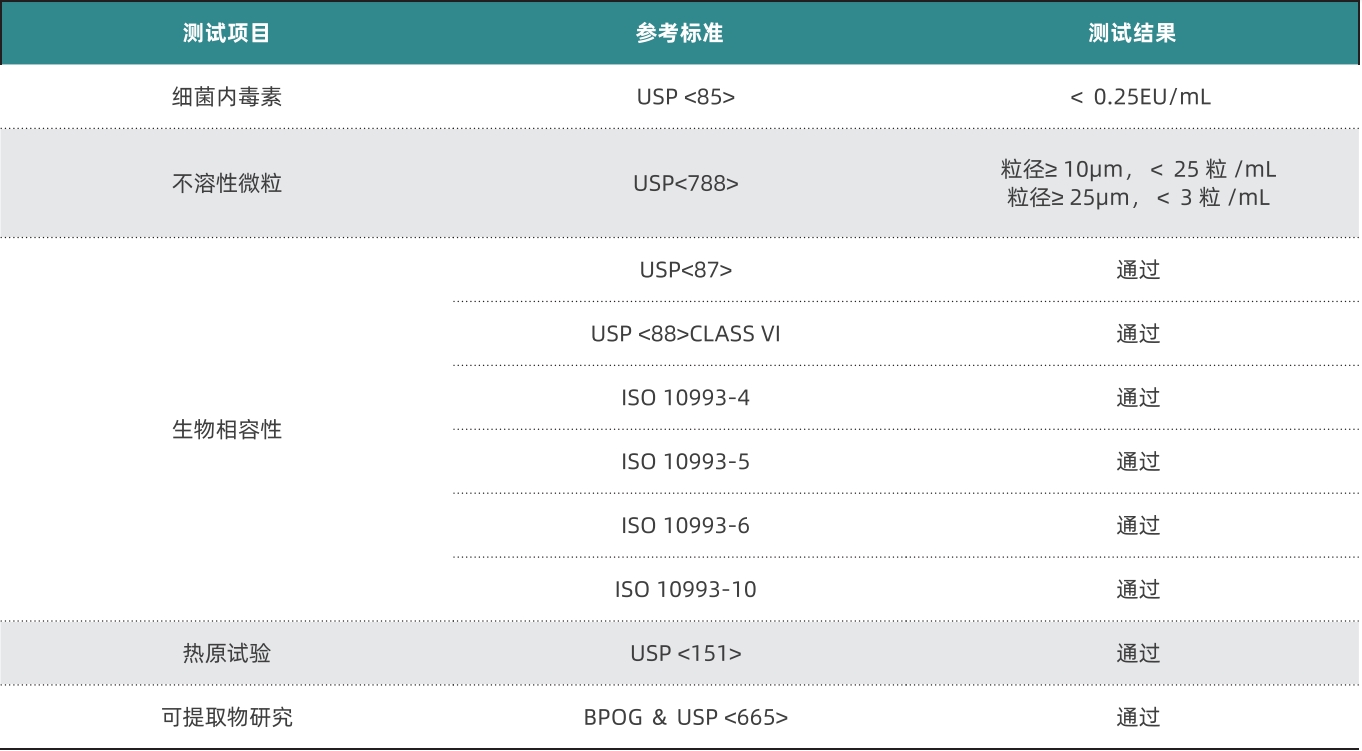The height and width of the screenshot is (751, 1362).
Task: Click the 粒径≥ 25μm result line
Action: 1138,197
